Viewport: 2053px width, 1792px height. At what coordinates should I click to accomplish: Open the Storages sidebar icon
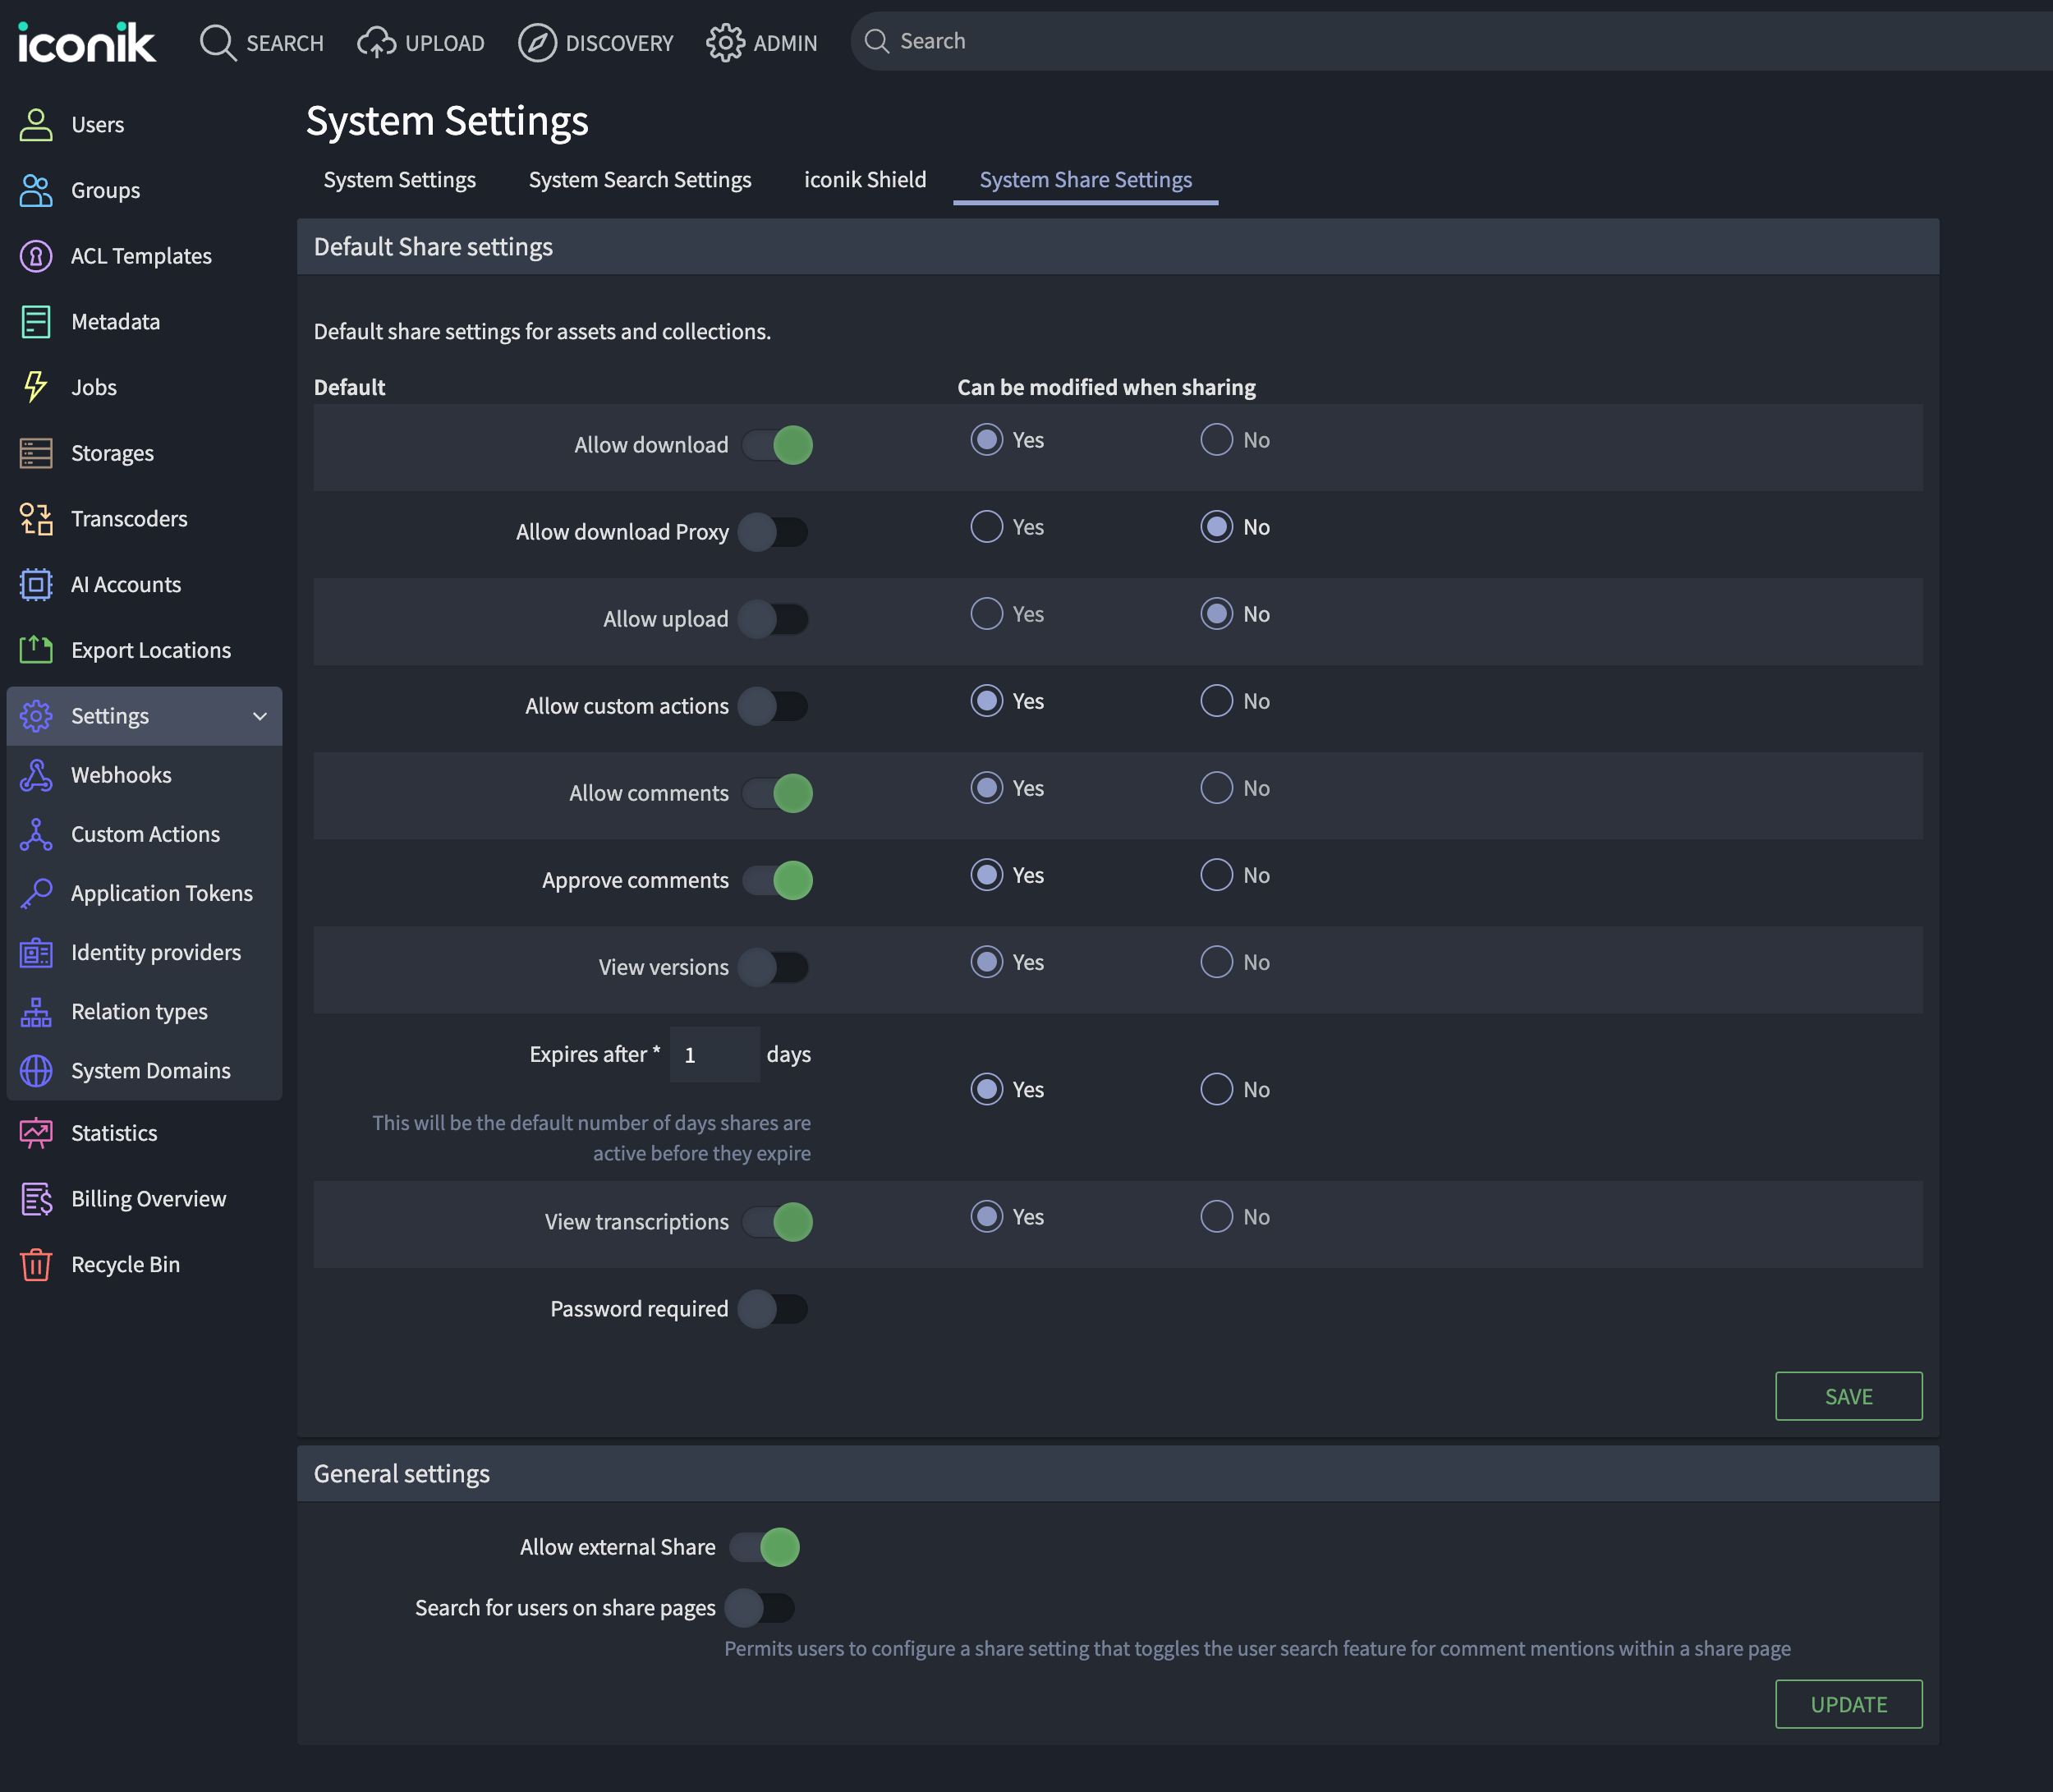(36, 453)
